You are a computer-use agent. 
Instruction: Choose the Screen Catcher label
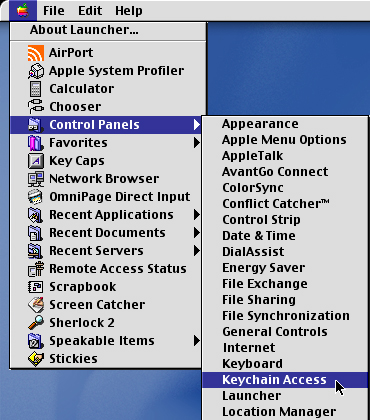point(97,305)
